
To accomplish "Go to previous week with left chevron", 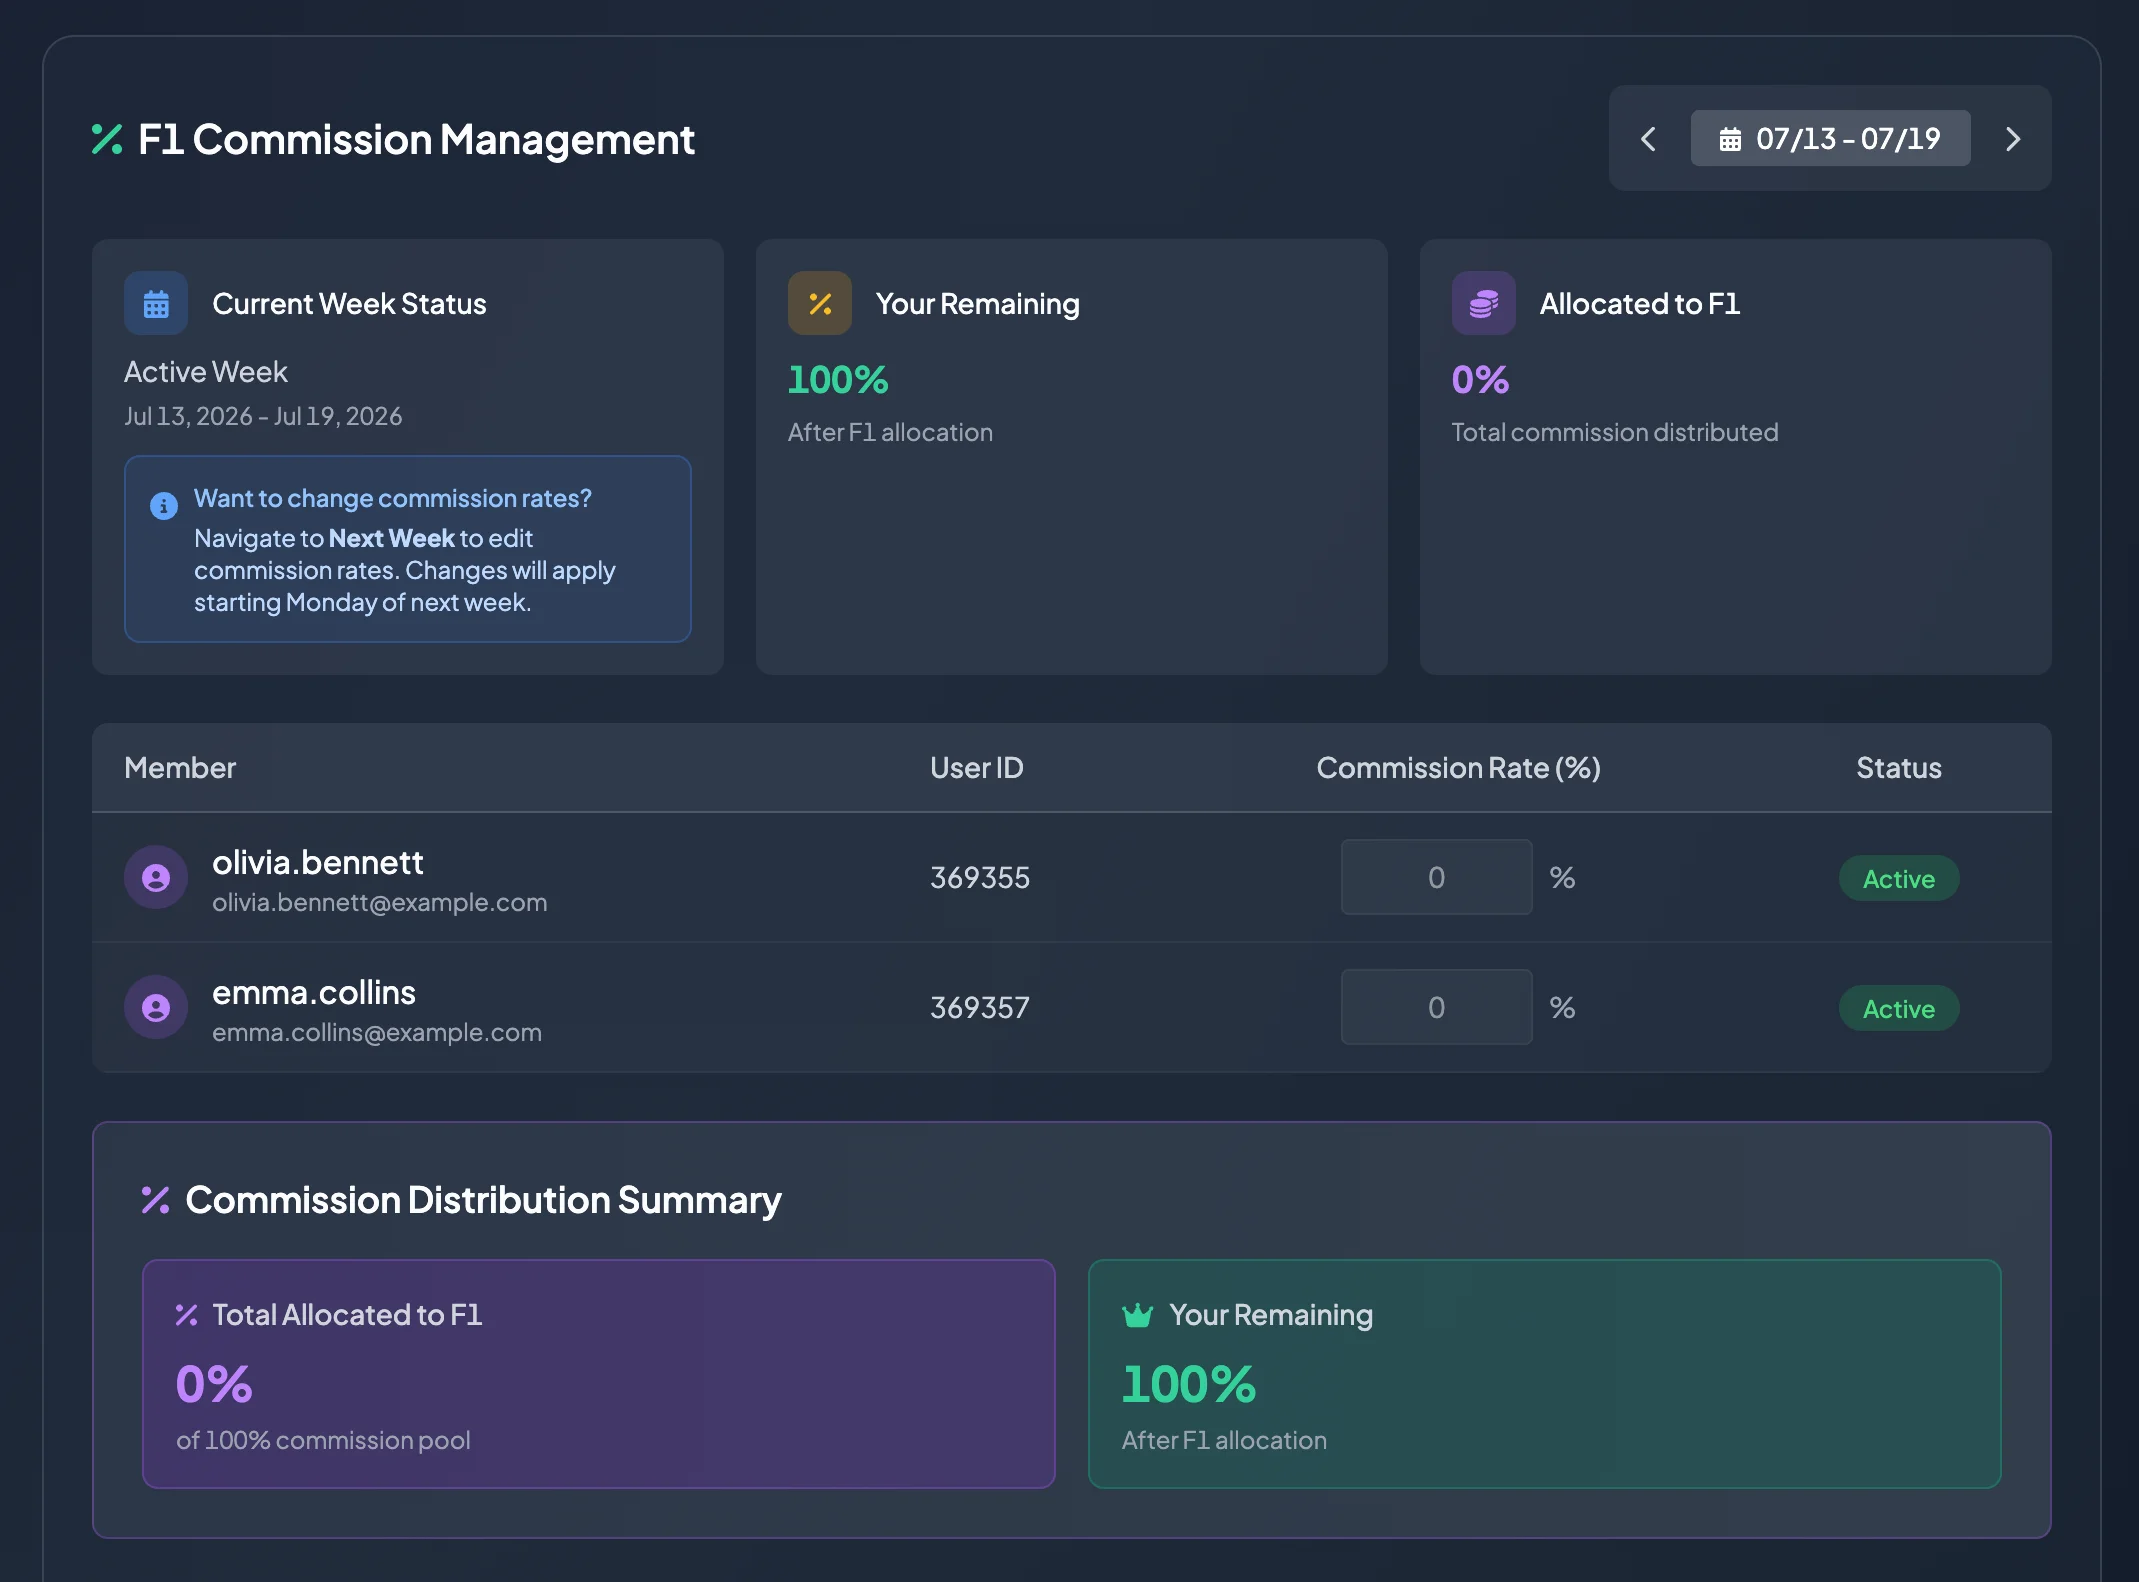I will (x=1649, y=139).
